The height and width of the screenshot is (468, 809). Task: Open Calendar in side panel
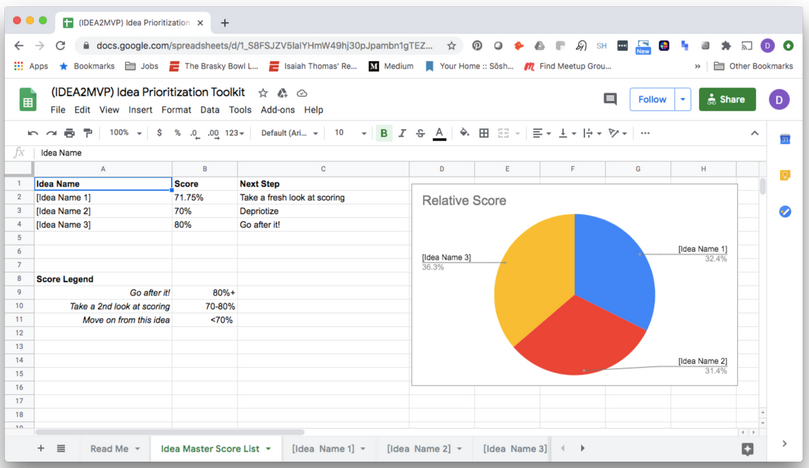point(785,139)
